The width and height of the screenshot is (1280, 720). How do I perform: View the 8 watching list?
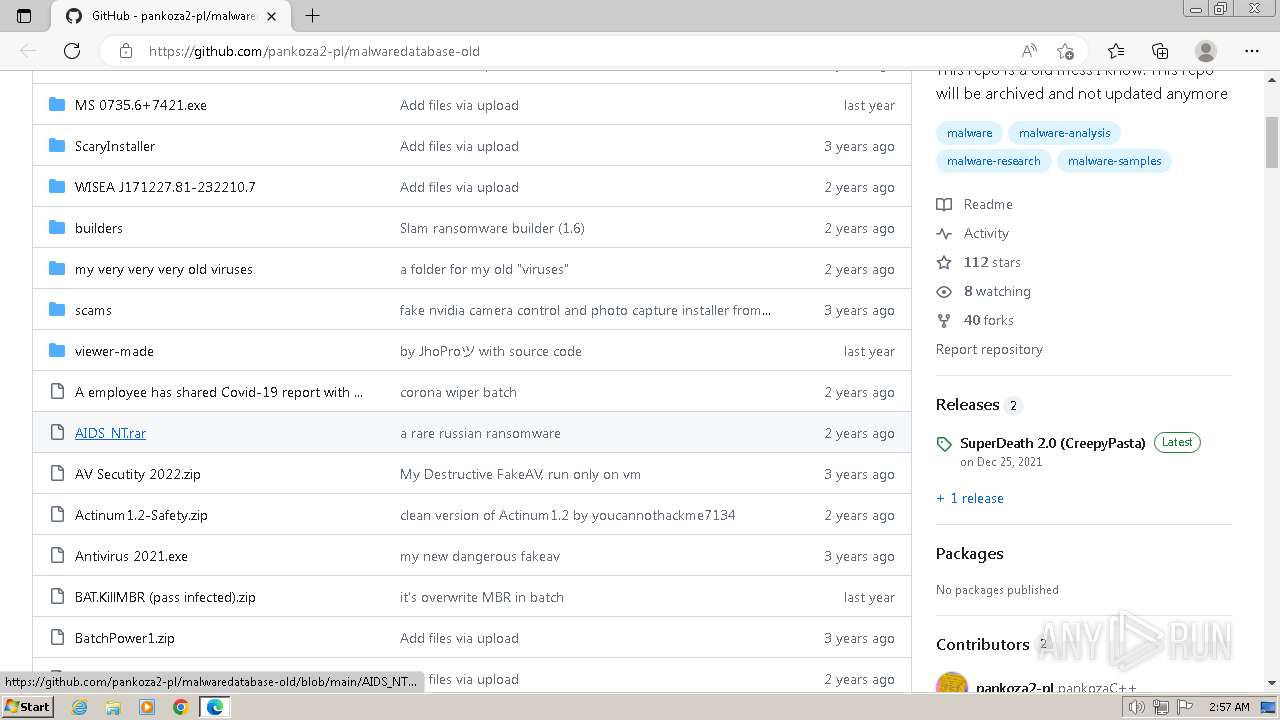(997, 291)
